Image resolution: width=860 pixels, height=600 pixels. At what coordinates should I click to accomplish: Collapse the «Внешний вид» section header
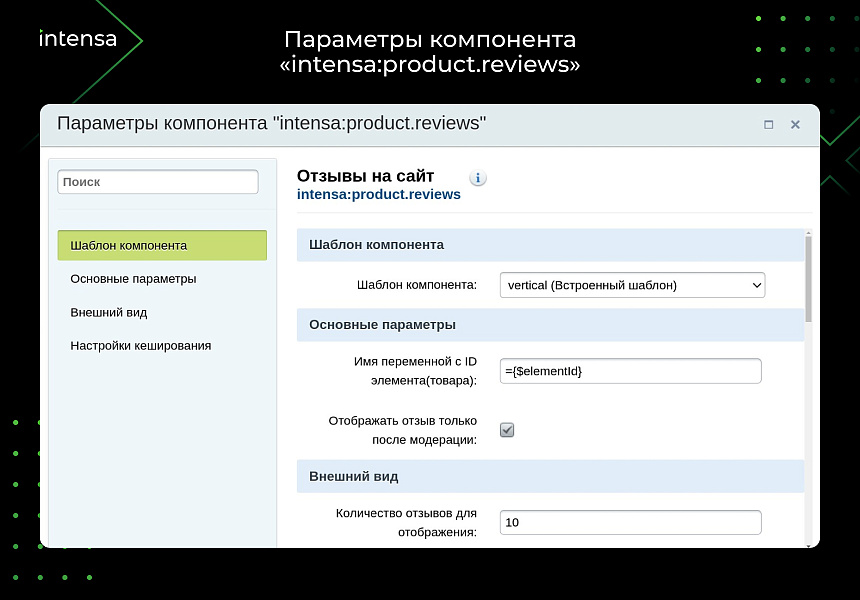pyautogui.click(x=550, y=477)
